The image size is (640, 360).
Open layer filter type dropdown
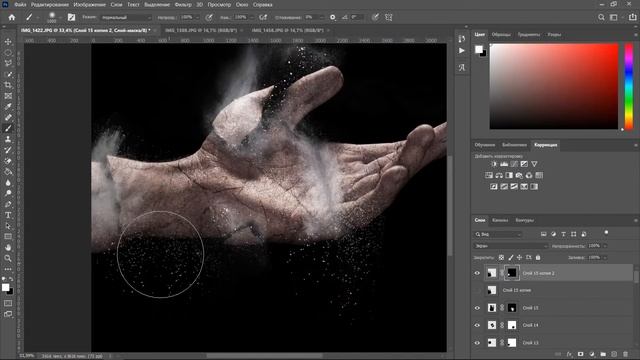498,234
